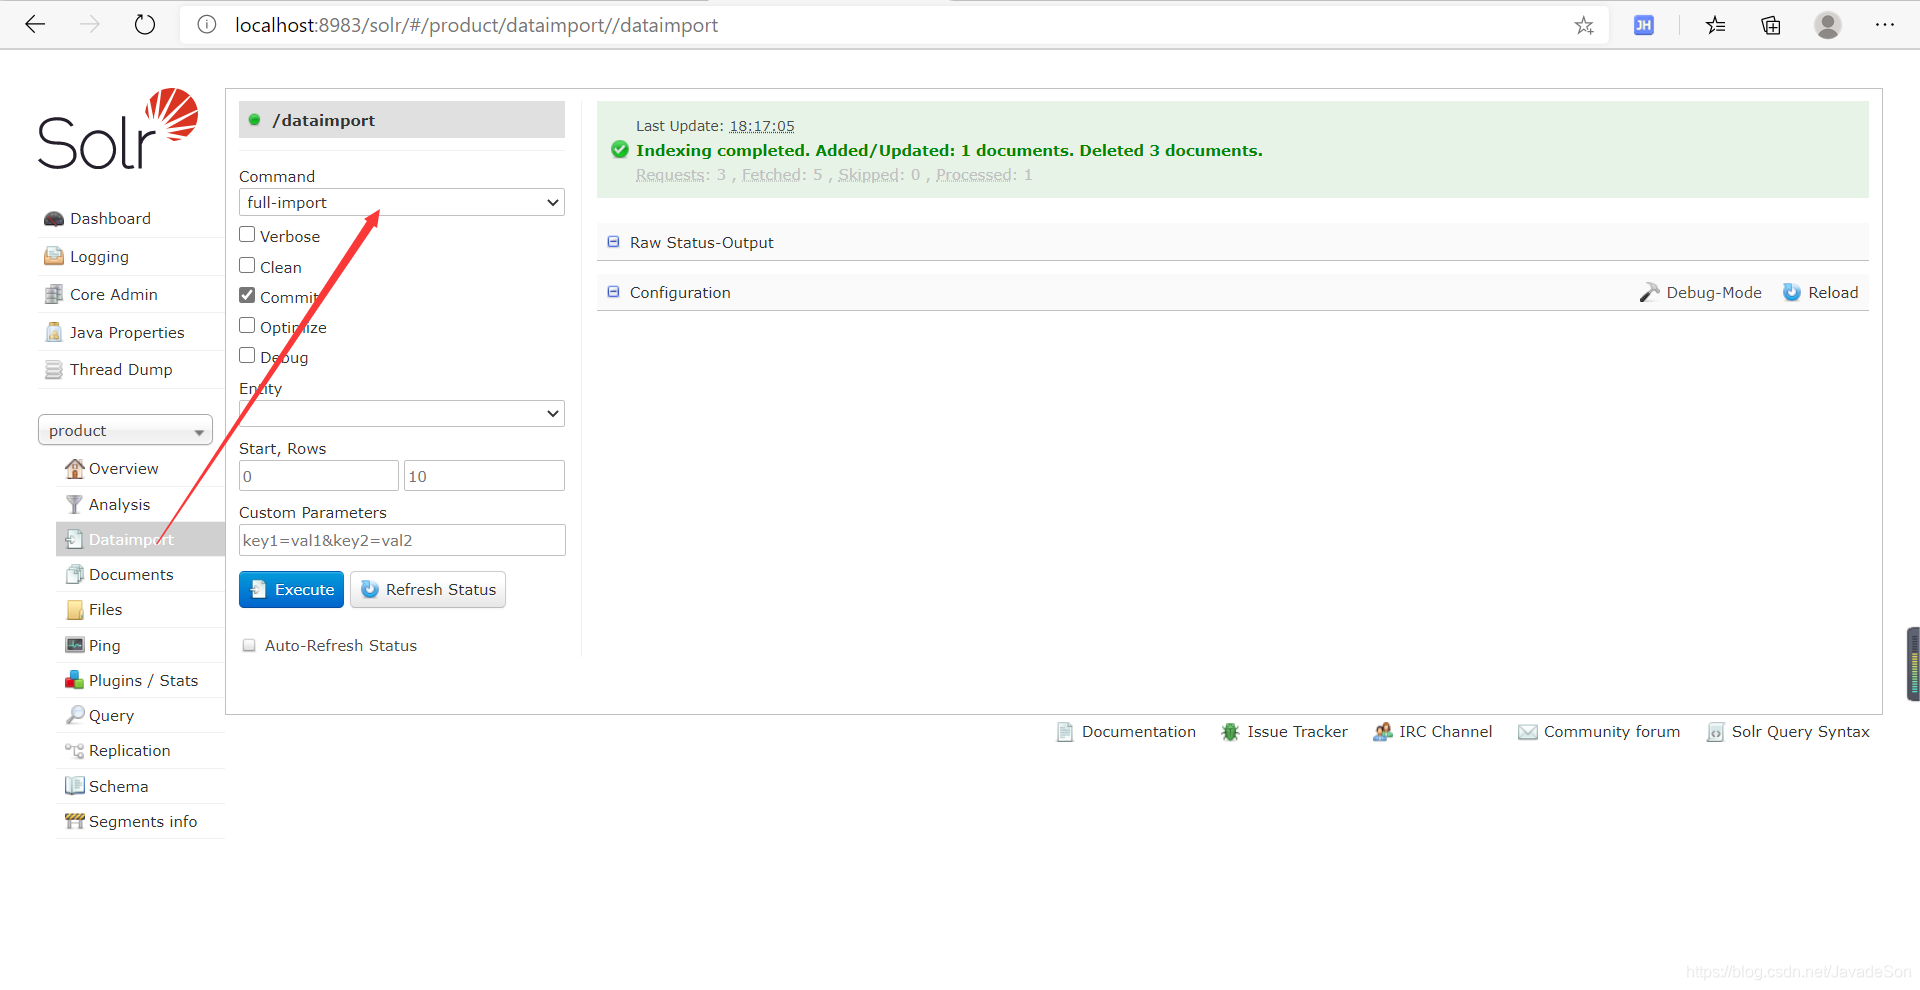Click the Start input field
This screenshot has height=990, width=1920.
point(318,476)
